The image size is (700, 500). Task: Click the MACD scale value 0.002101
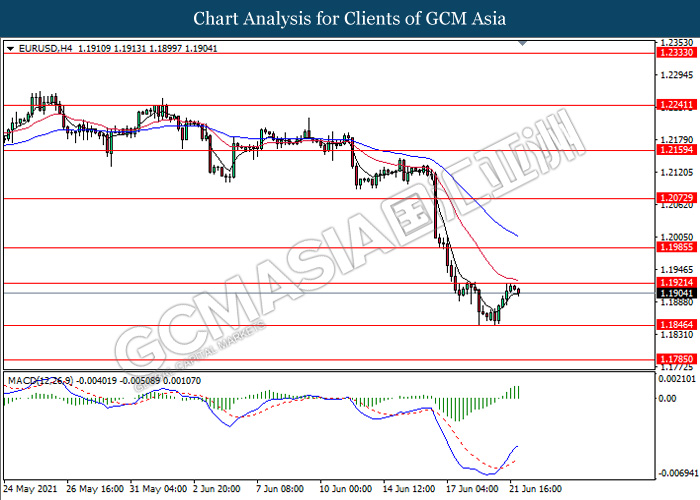tap(677, 379)
